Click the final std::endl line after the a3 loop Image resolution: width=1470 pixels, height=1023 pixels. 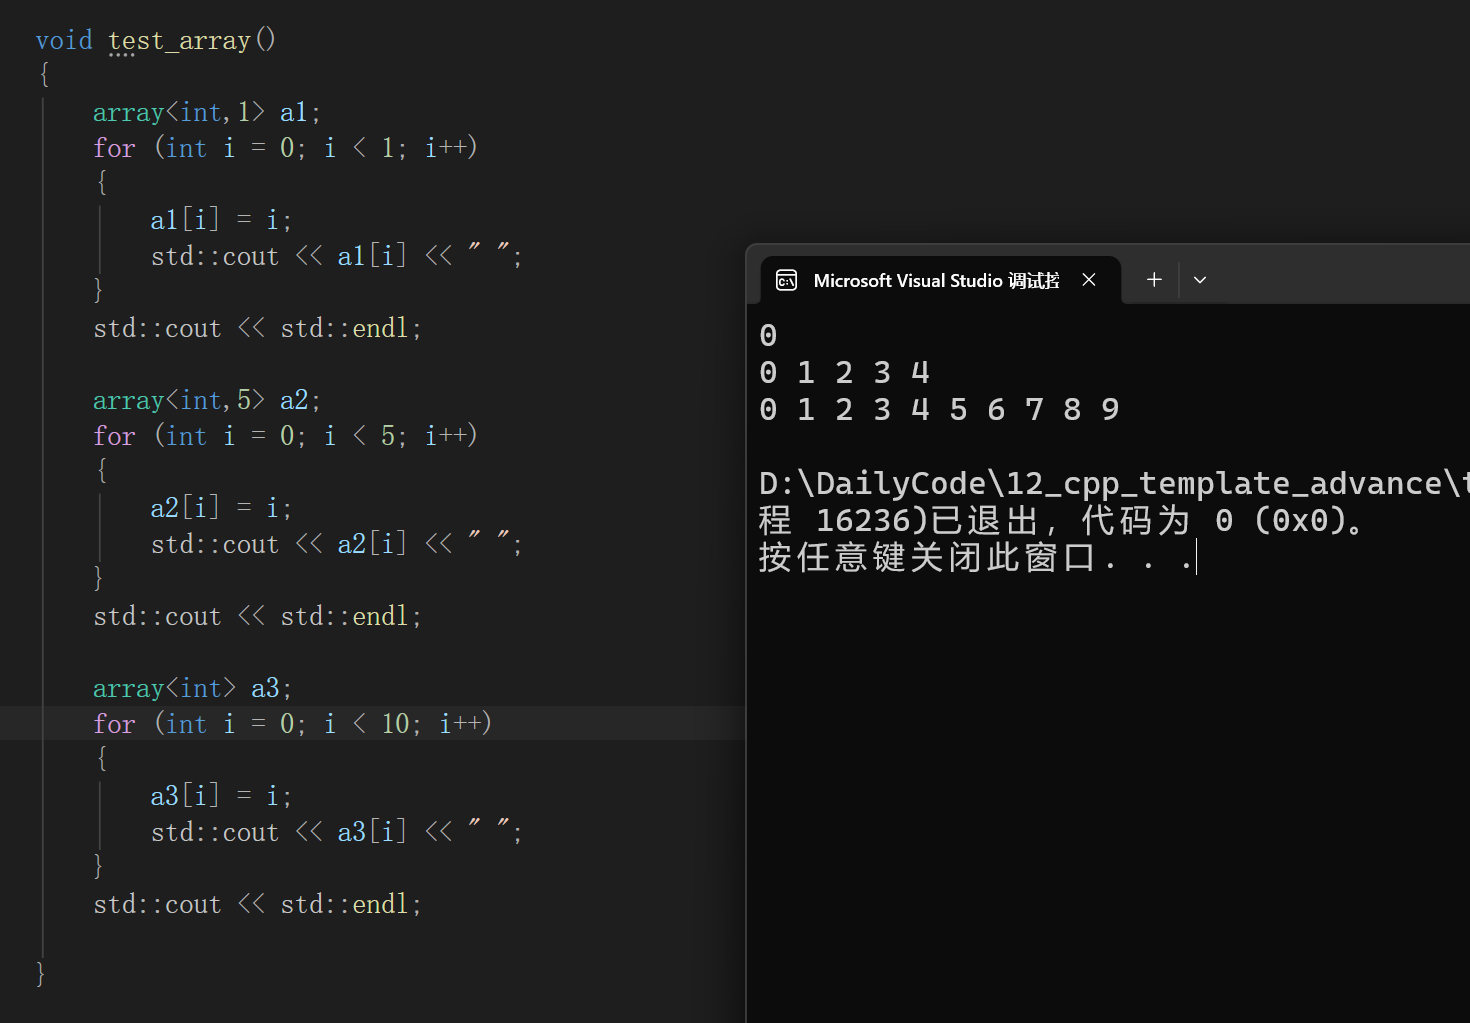[257, 904]
